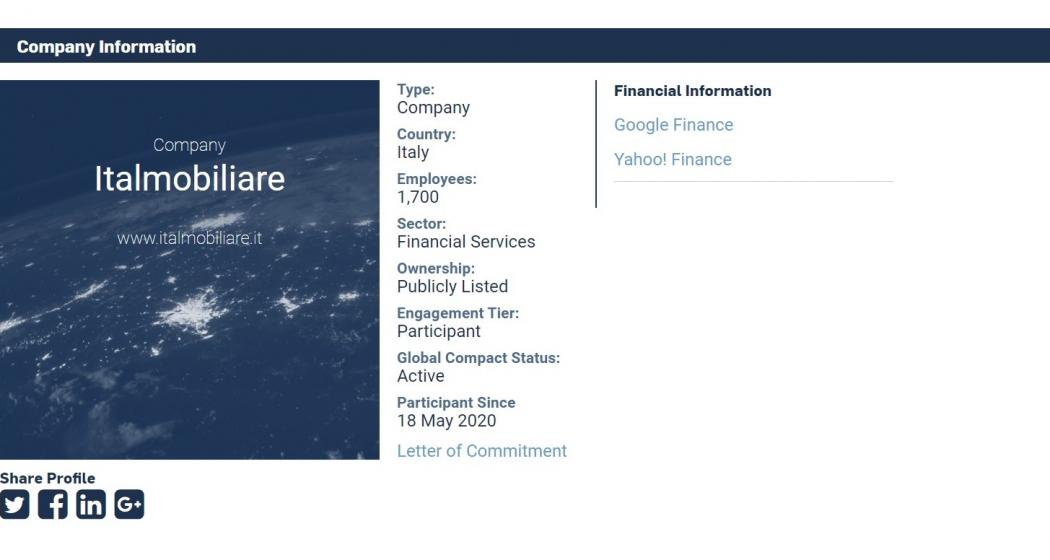Click the 'Employees:' label
Image resolution: width=1050 pixels, height=560 pixels.
coord(437,179)
